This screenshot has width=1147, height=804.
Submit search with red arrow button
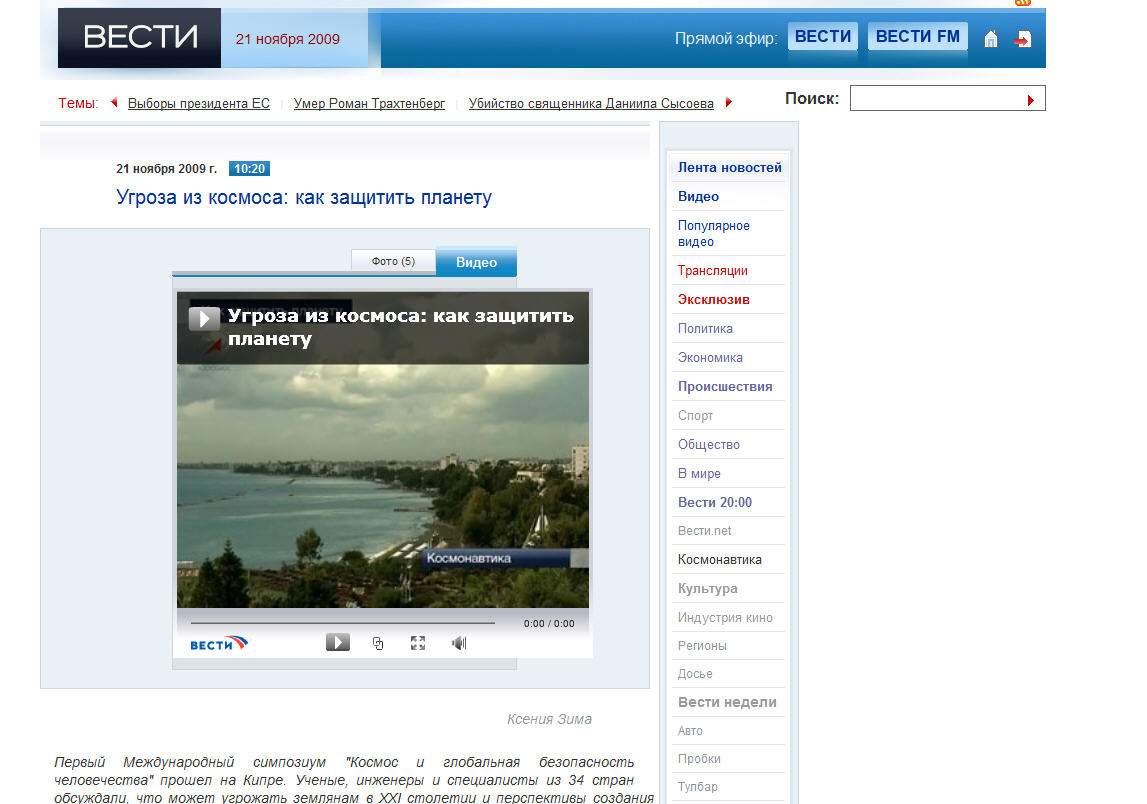point(1031,99)
